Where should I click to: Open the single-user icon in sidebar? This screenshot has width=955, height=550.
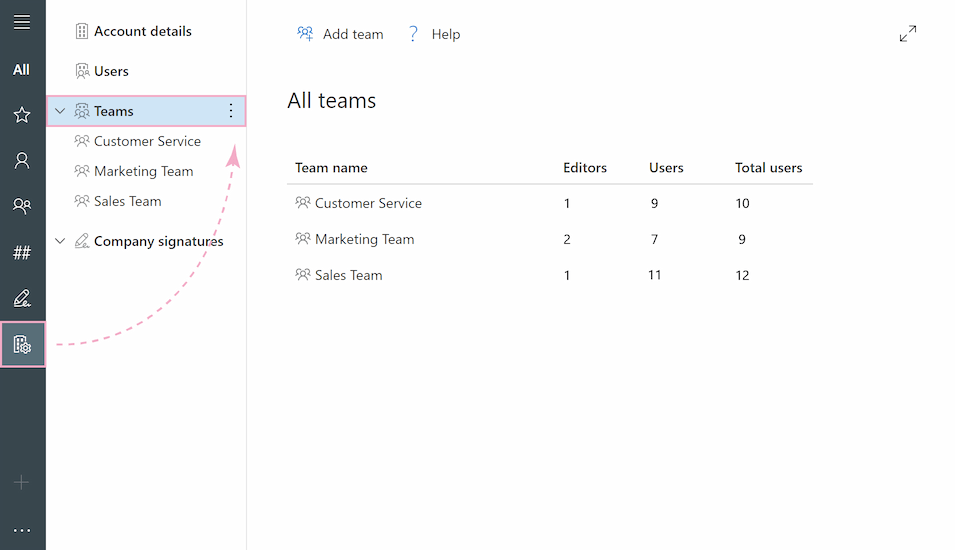(x=22, y=160)
